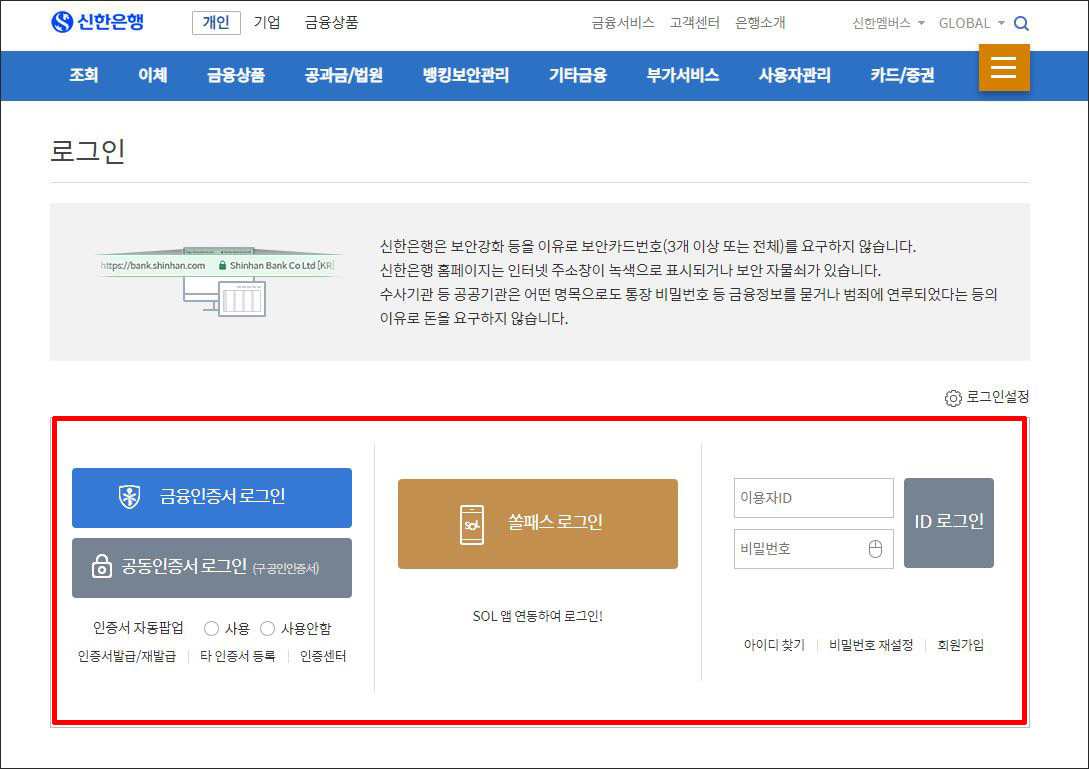Click the 인증서발급/재발급 link
The image size is (1089, 769).
pos(126,656)
